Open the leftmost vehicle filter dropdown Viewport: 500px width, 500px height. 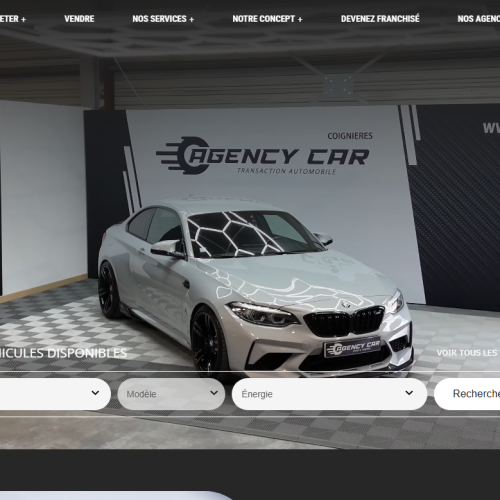(x=55, y=394)
